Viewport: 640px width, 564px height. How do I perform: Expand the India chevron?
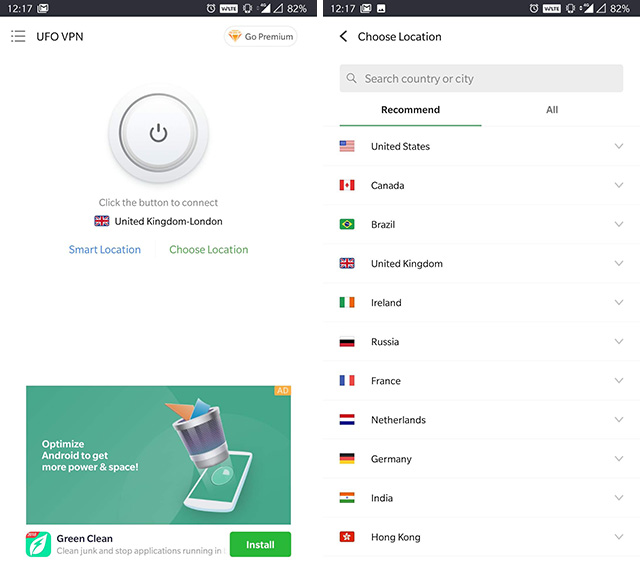619,498
